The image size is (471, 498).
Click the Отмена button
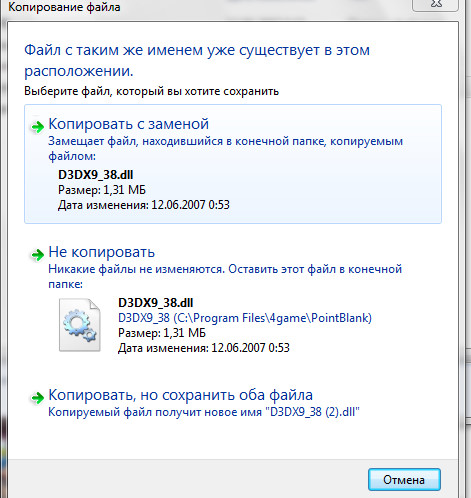(x=404, y=480)
